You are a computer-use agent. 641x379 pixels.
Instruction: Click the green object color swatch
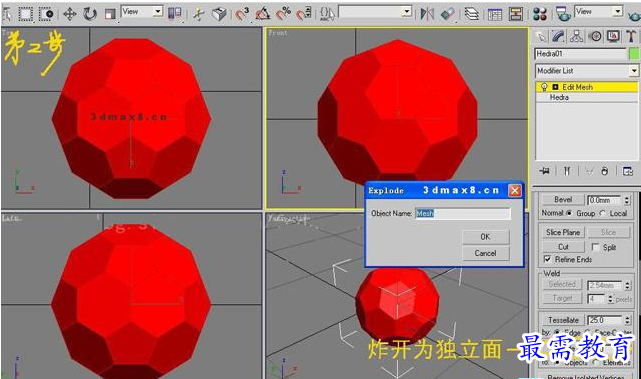point(634,54)
